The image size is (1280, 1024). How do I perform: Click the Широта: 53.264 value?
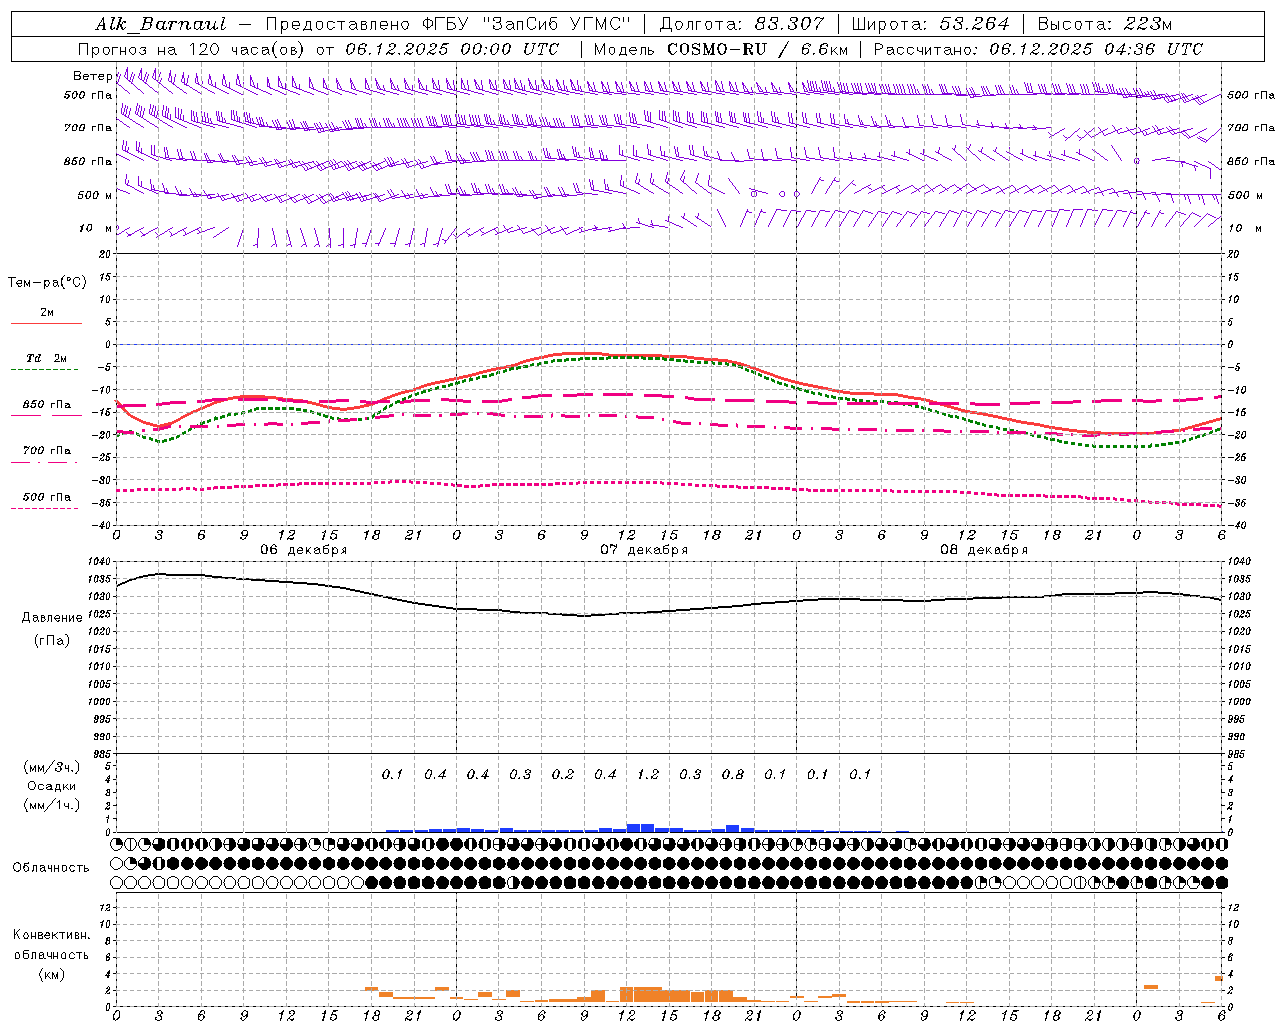(x=931, y=24)
